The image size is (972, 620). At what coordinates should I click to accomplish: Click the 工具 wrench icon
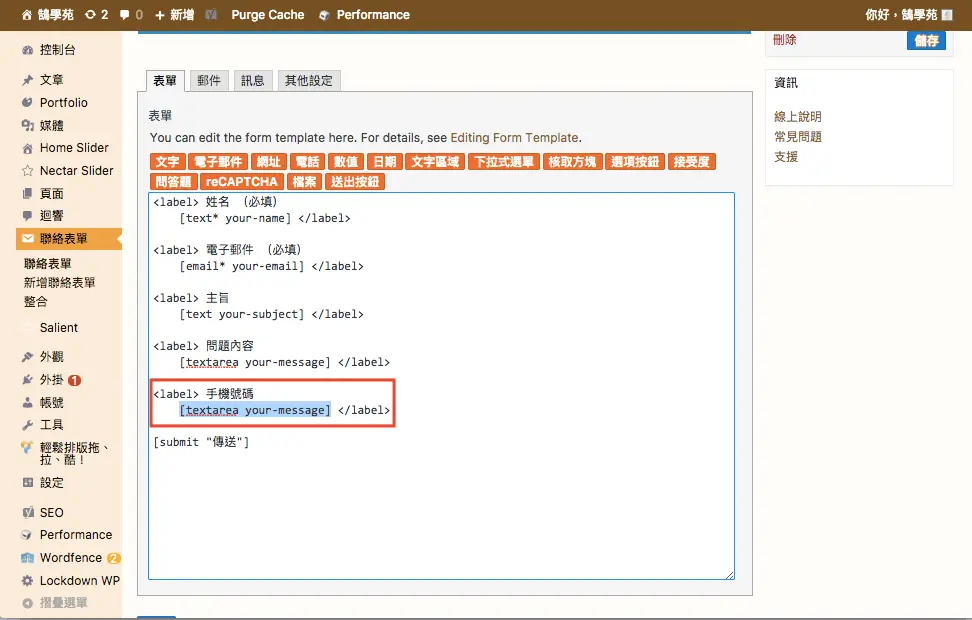click(27, 425)
